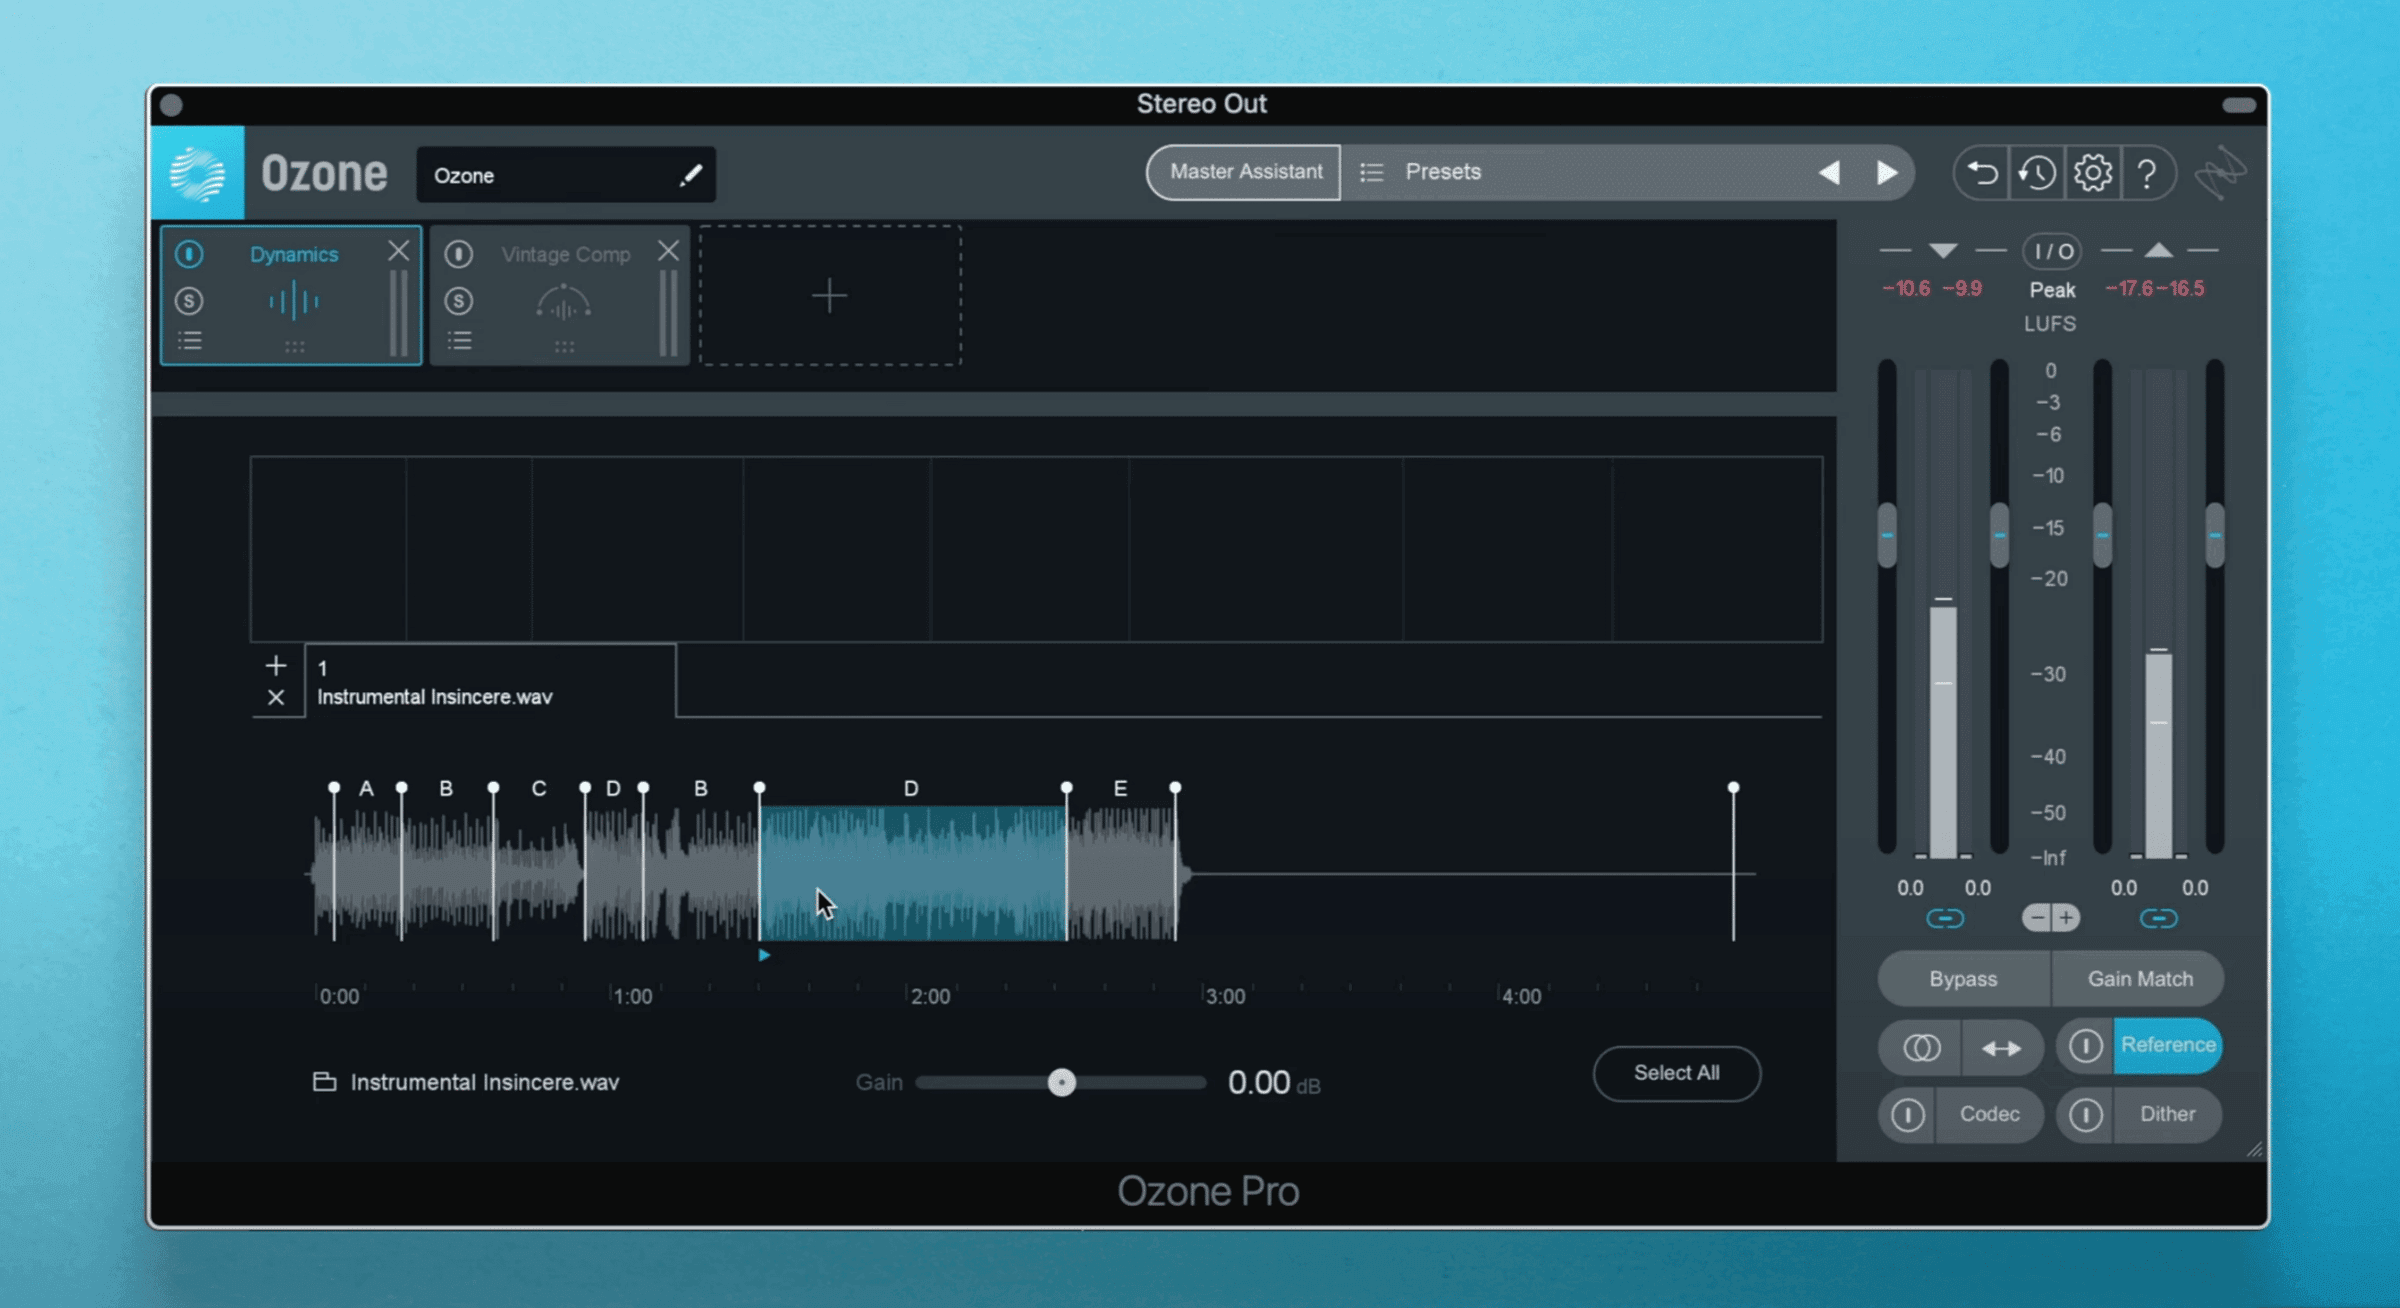2400x1308 pixels.
Task: Select the Vintage Comp module tab
Action: 560,296
